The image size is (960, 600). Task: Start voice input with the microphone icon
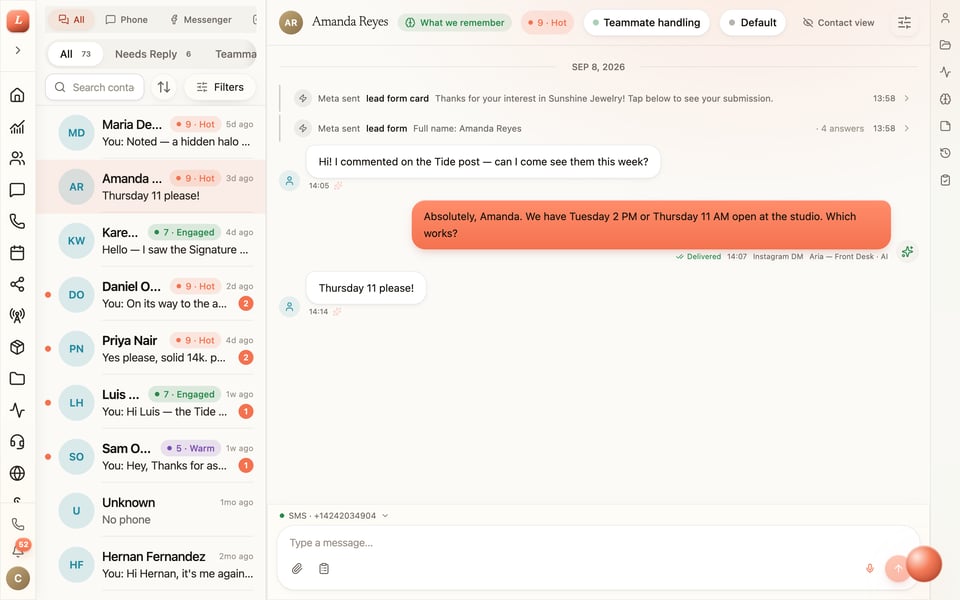(x=869, y=569)
